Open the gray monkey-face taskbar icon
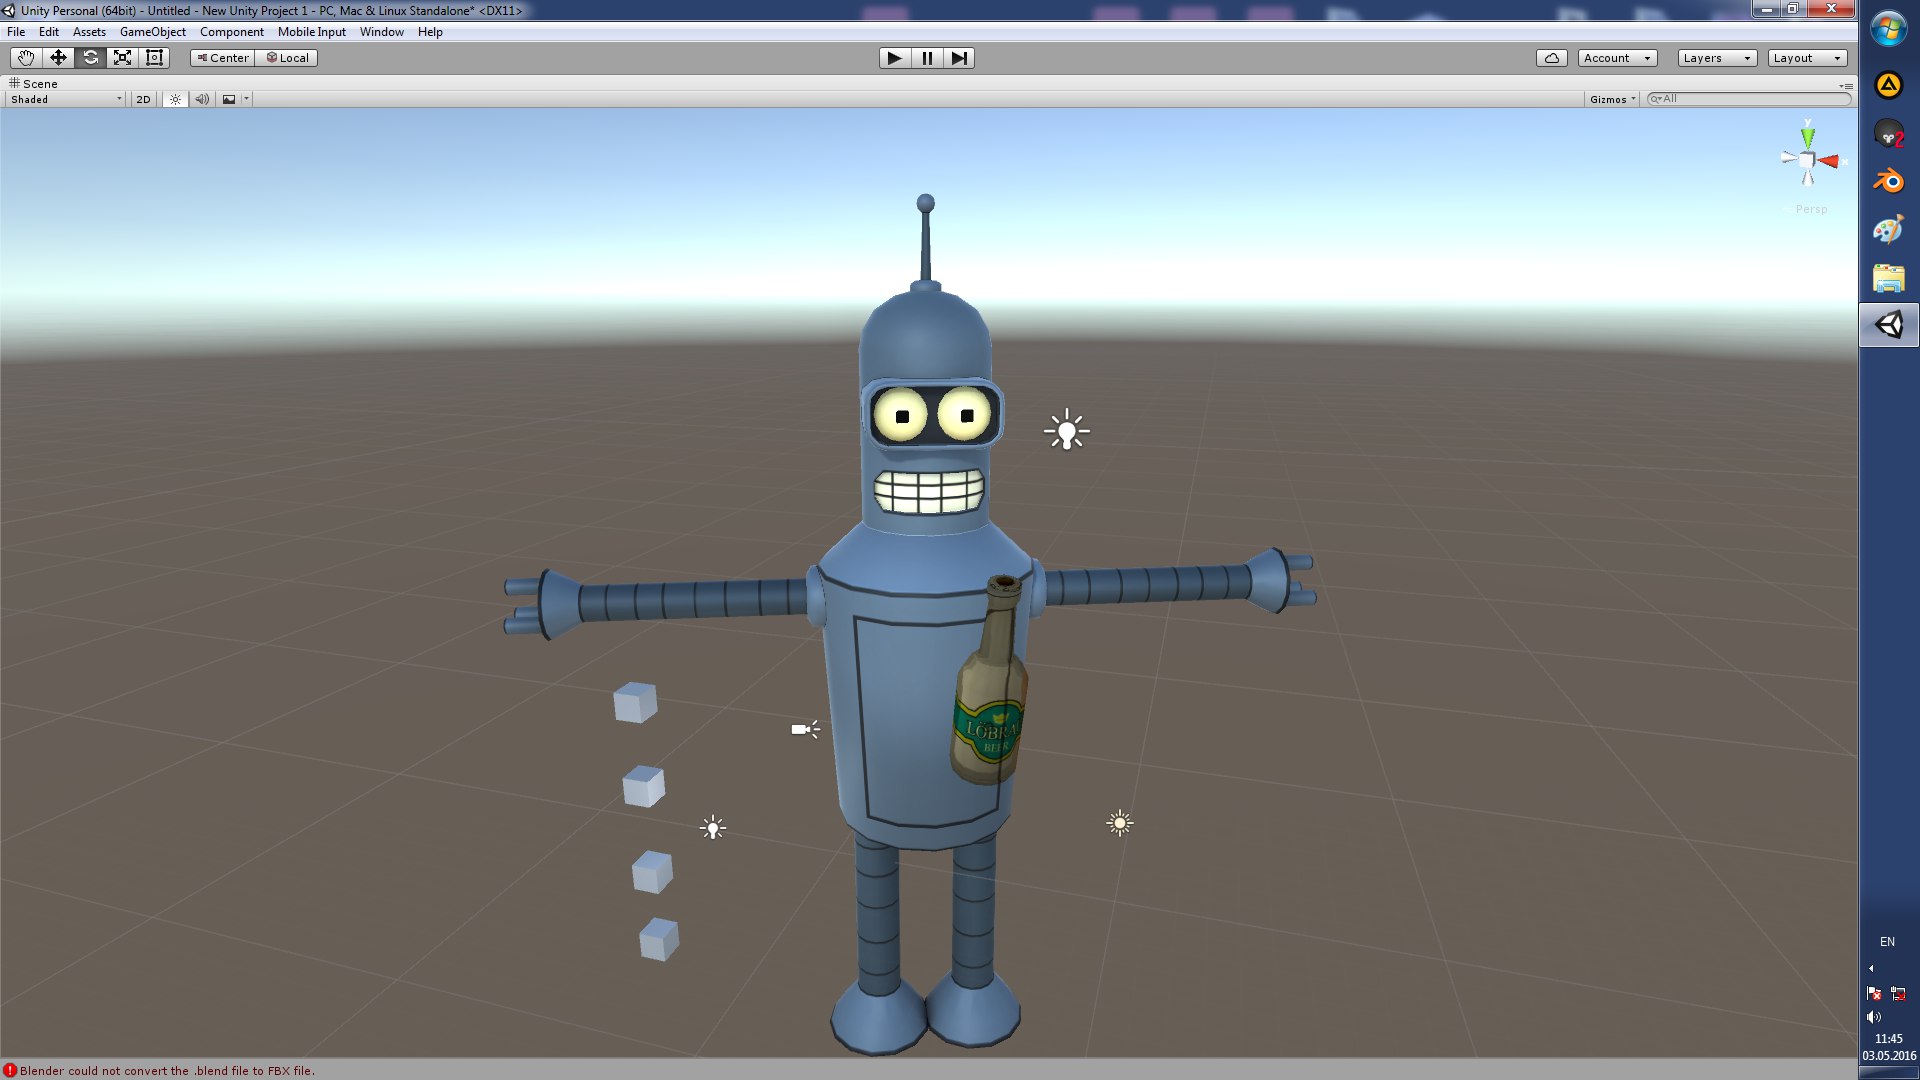Screen dimensions: 1920x1080 [x=1889, y=133]
